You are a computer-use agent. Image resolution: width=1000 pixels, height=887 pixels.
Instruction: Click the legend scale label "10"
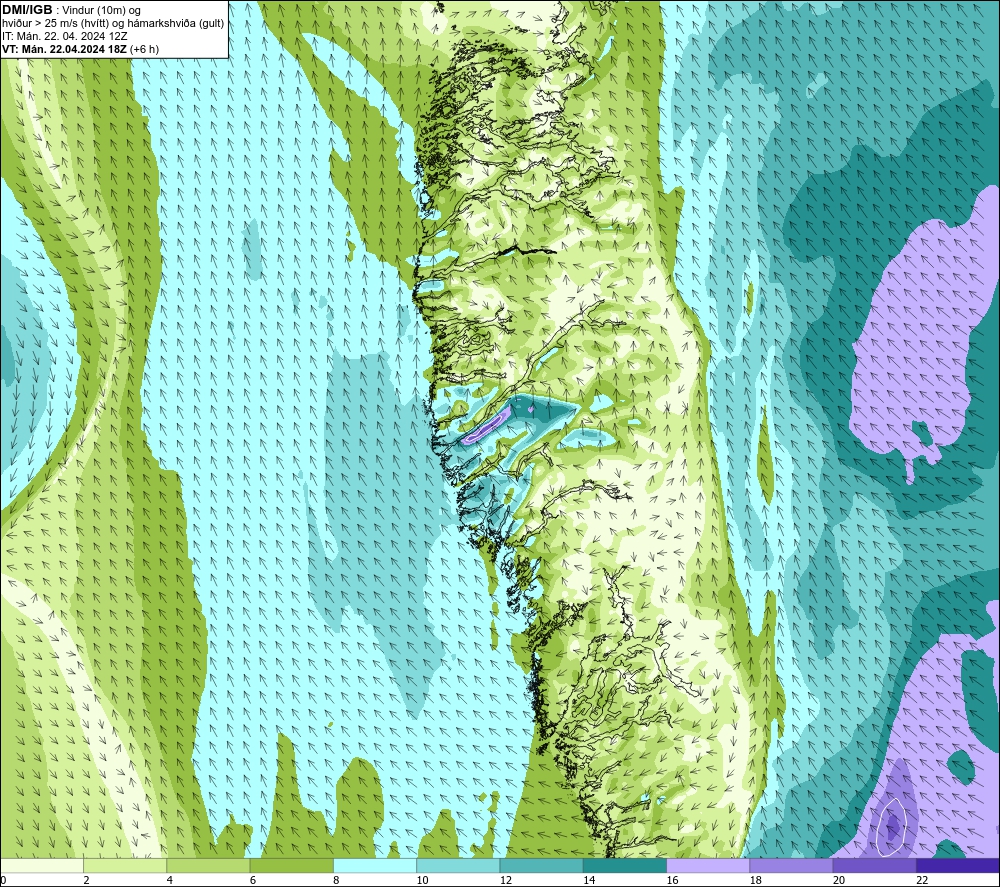(x=422, y=880)
